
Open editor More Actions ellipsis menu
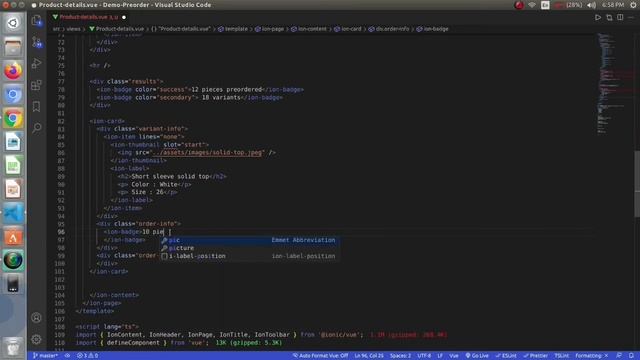[x=631, y=18]
